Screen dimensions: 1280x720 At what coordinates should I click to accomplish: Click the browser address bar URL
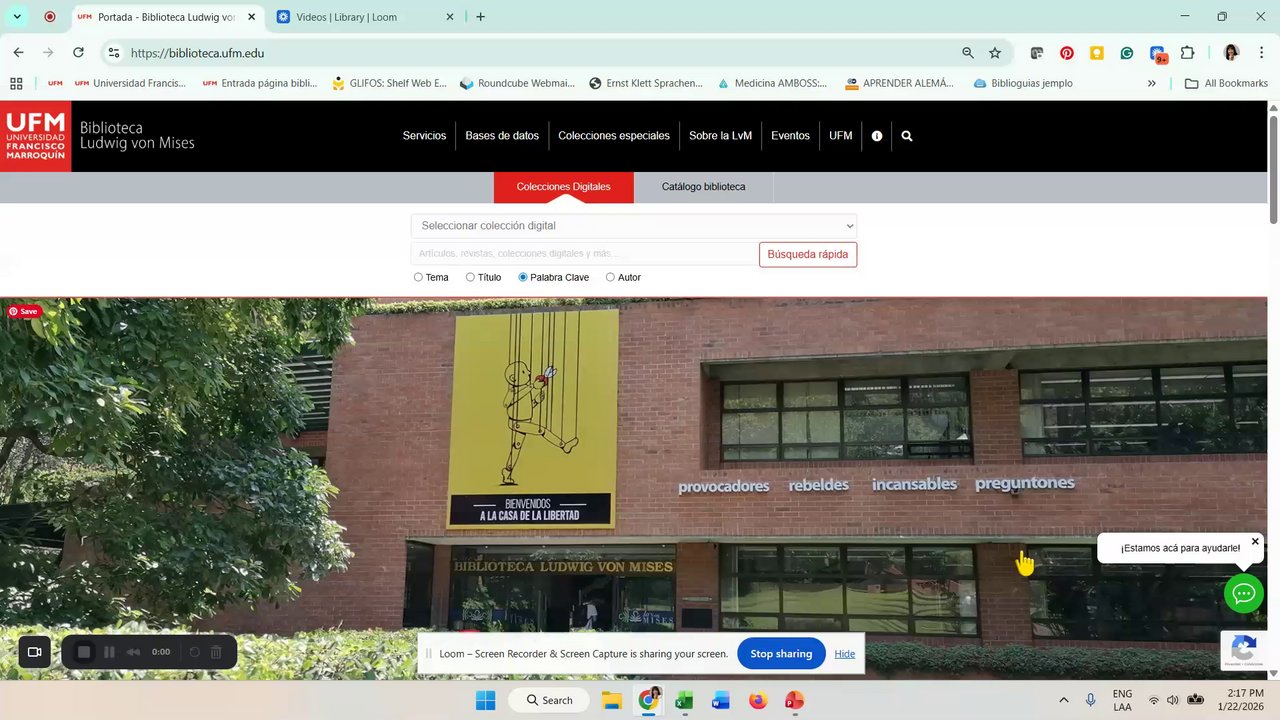point(197,53)
